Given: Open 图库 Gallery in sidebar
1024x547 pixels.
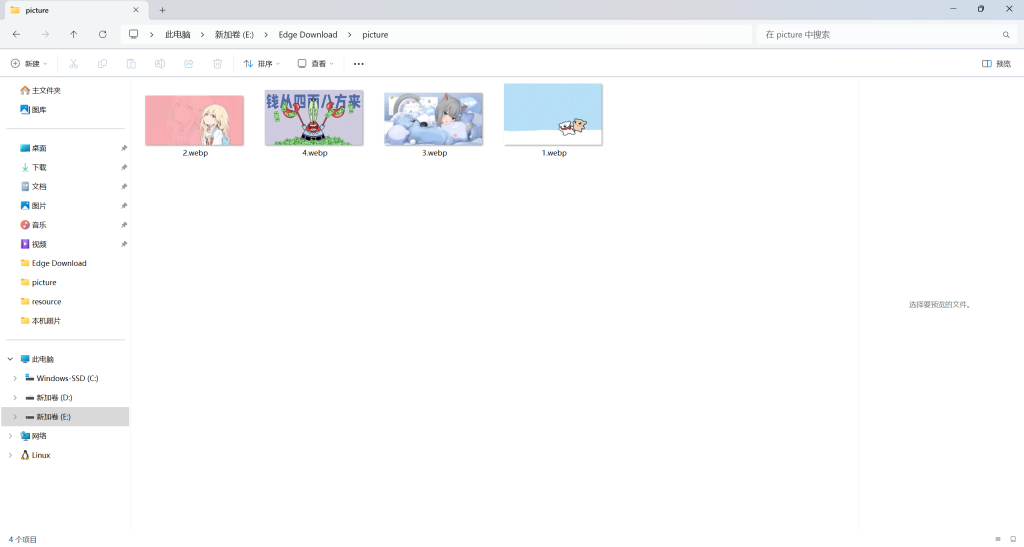Looking at the screenshot, I should point(33,110).
